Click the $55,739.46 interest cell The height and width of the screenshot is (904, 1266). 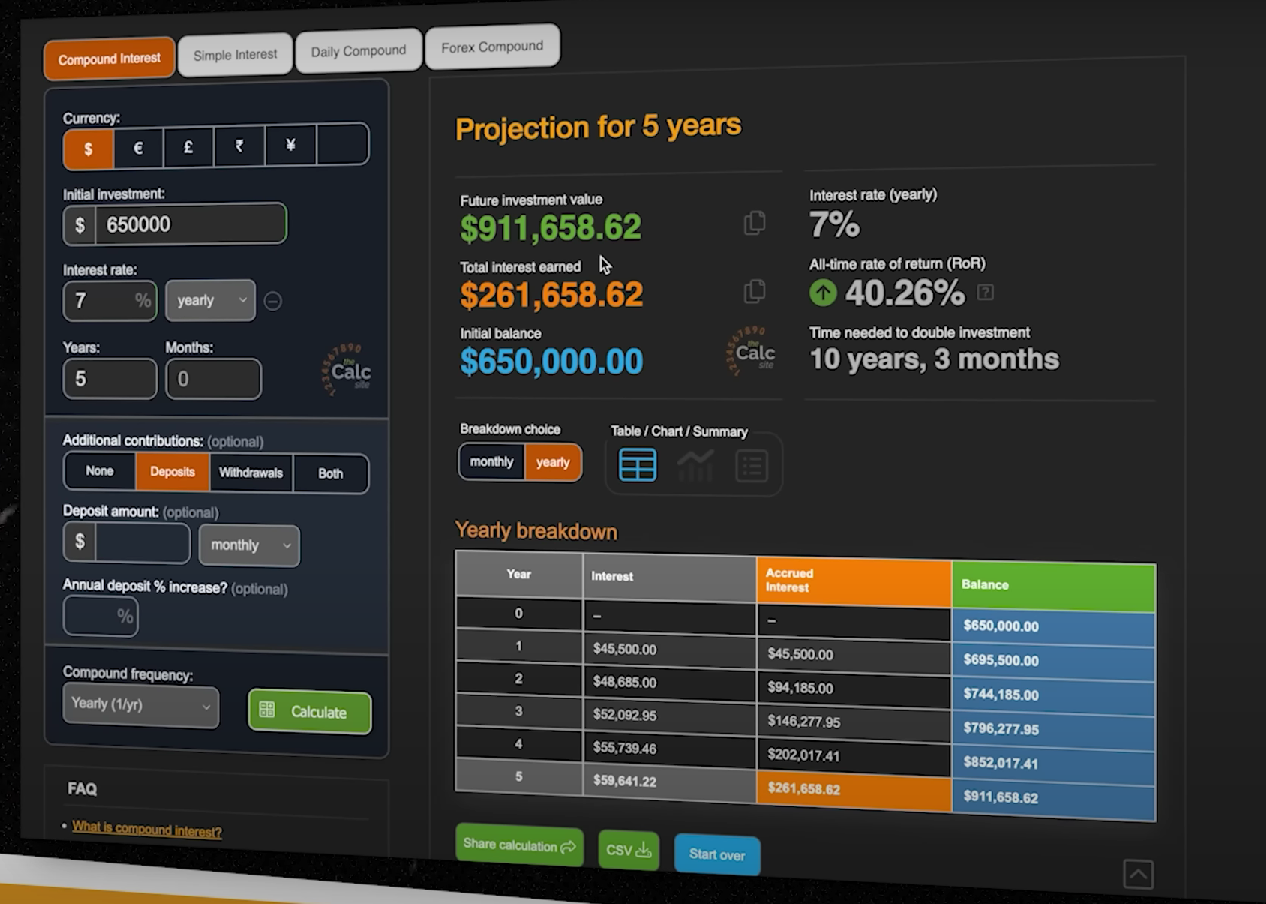point(669,747)
